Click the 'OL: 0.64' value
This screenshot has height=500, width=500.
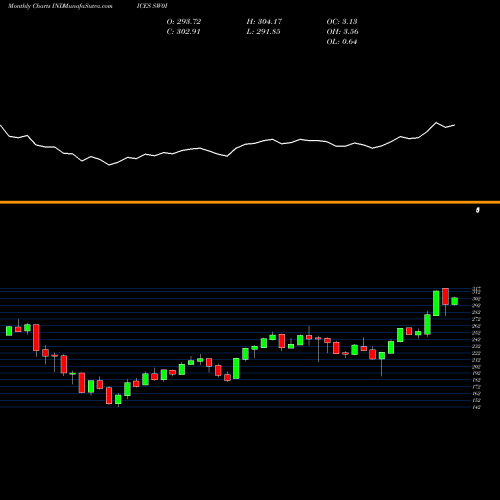click(342, 42)
